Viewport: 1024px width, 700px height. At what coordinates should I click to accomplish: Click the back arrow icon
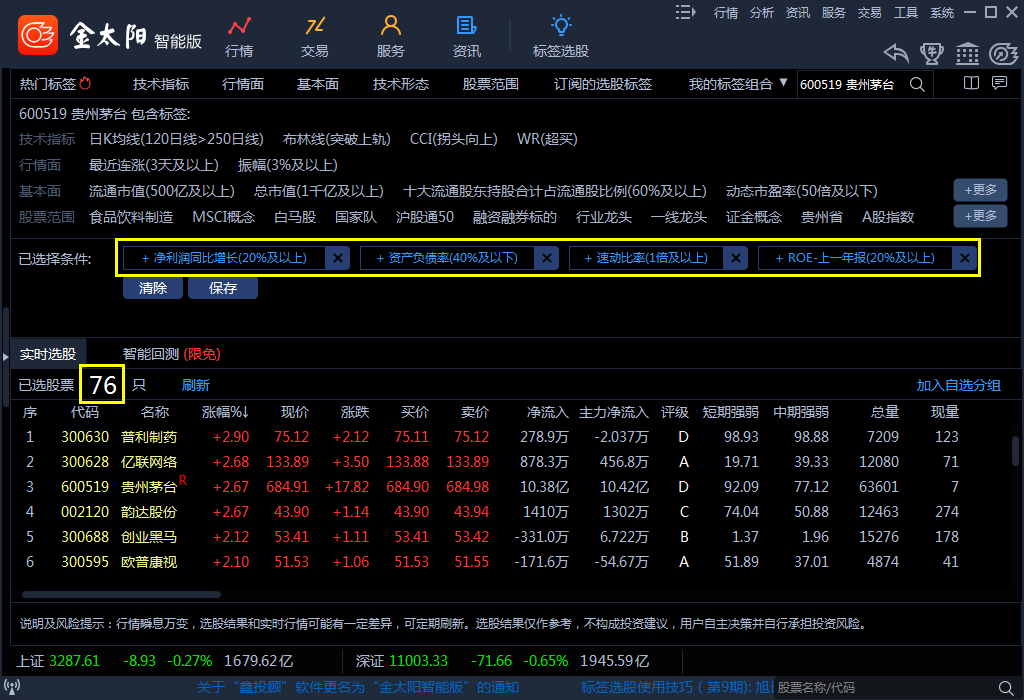click(x=896, y=54)
